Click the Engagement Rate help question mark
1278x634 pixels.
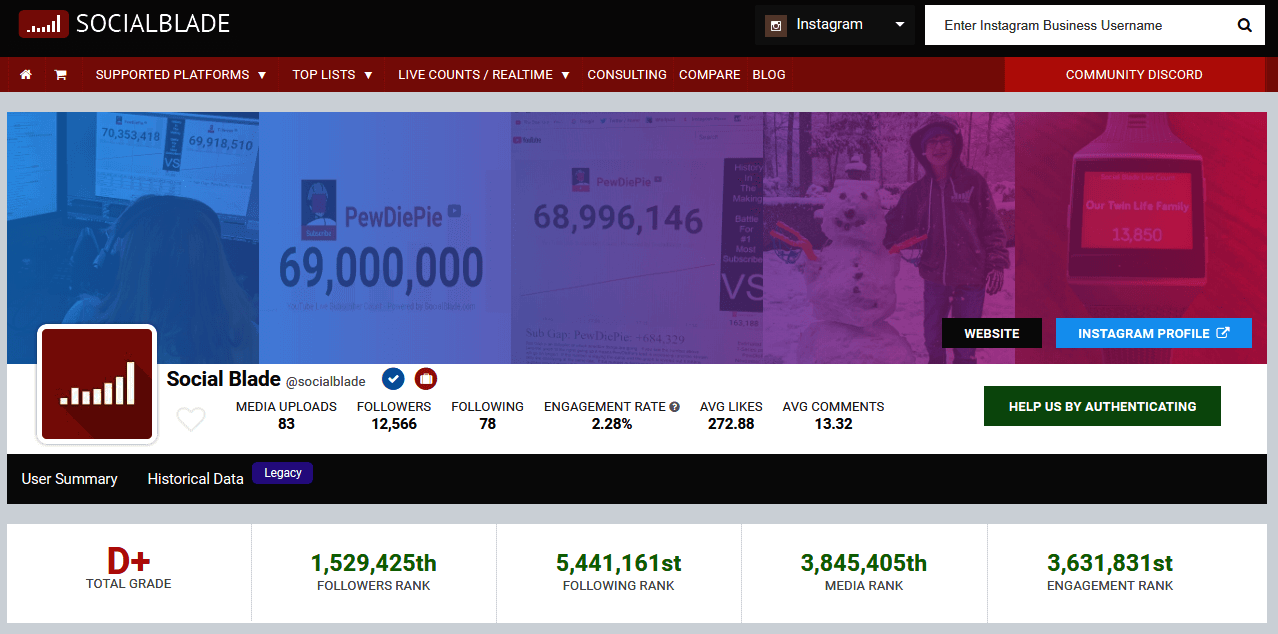click(x=677, y=406)
